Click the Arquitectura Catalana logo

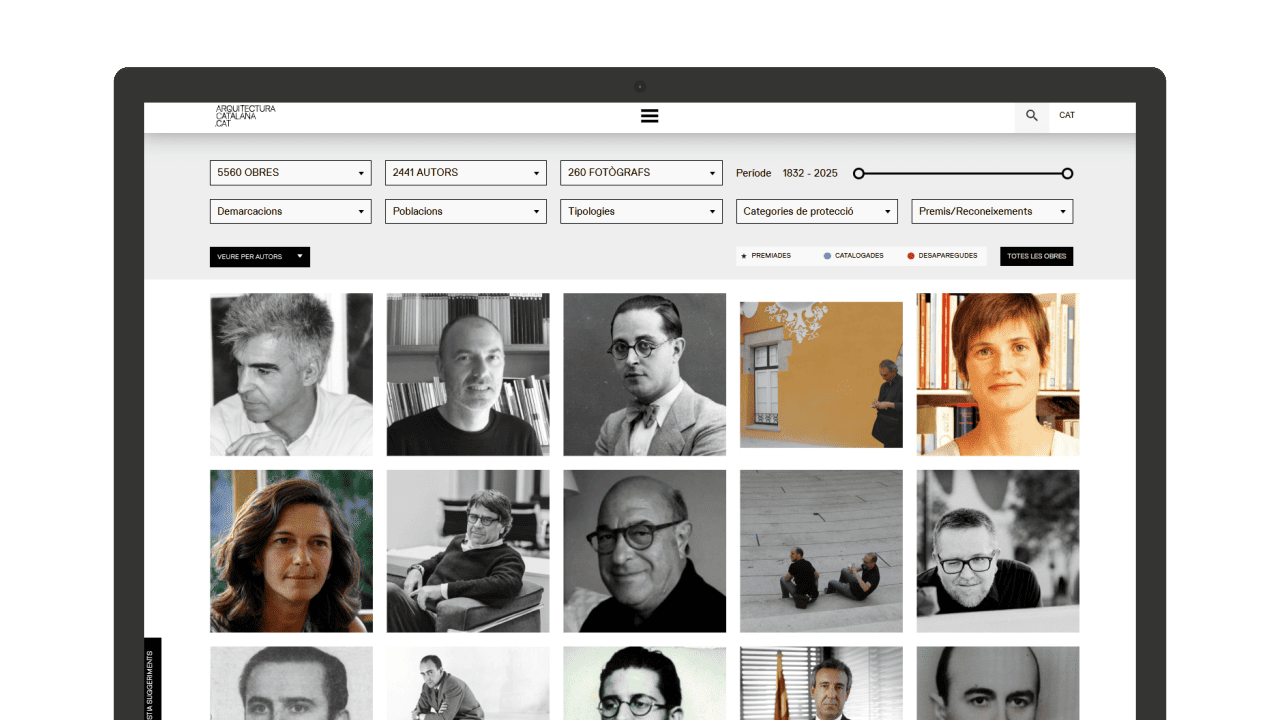pos(245,116)
